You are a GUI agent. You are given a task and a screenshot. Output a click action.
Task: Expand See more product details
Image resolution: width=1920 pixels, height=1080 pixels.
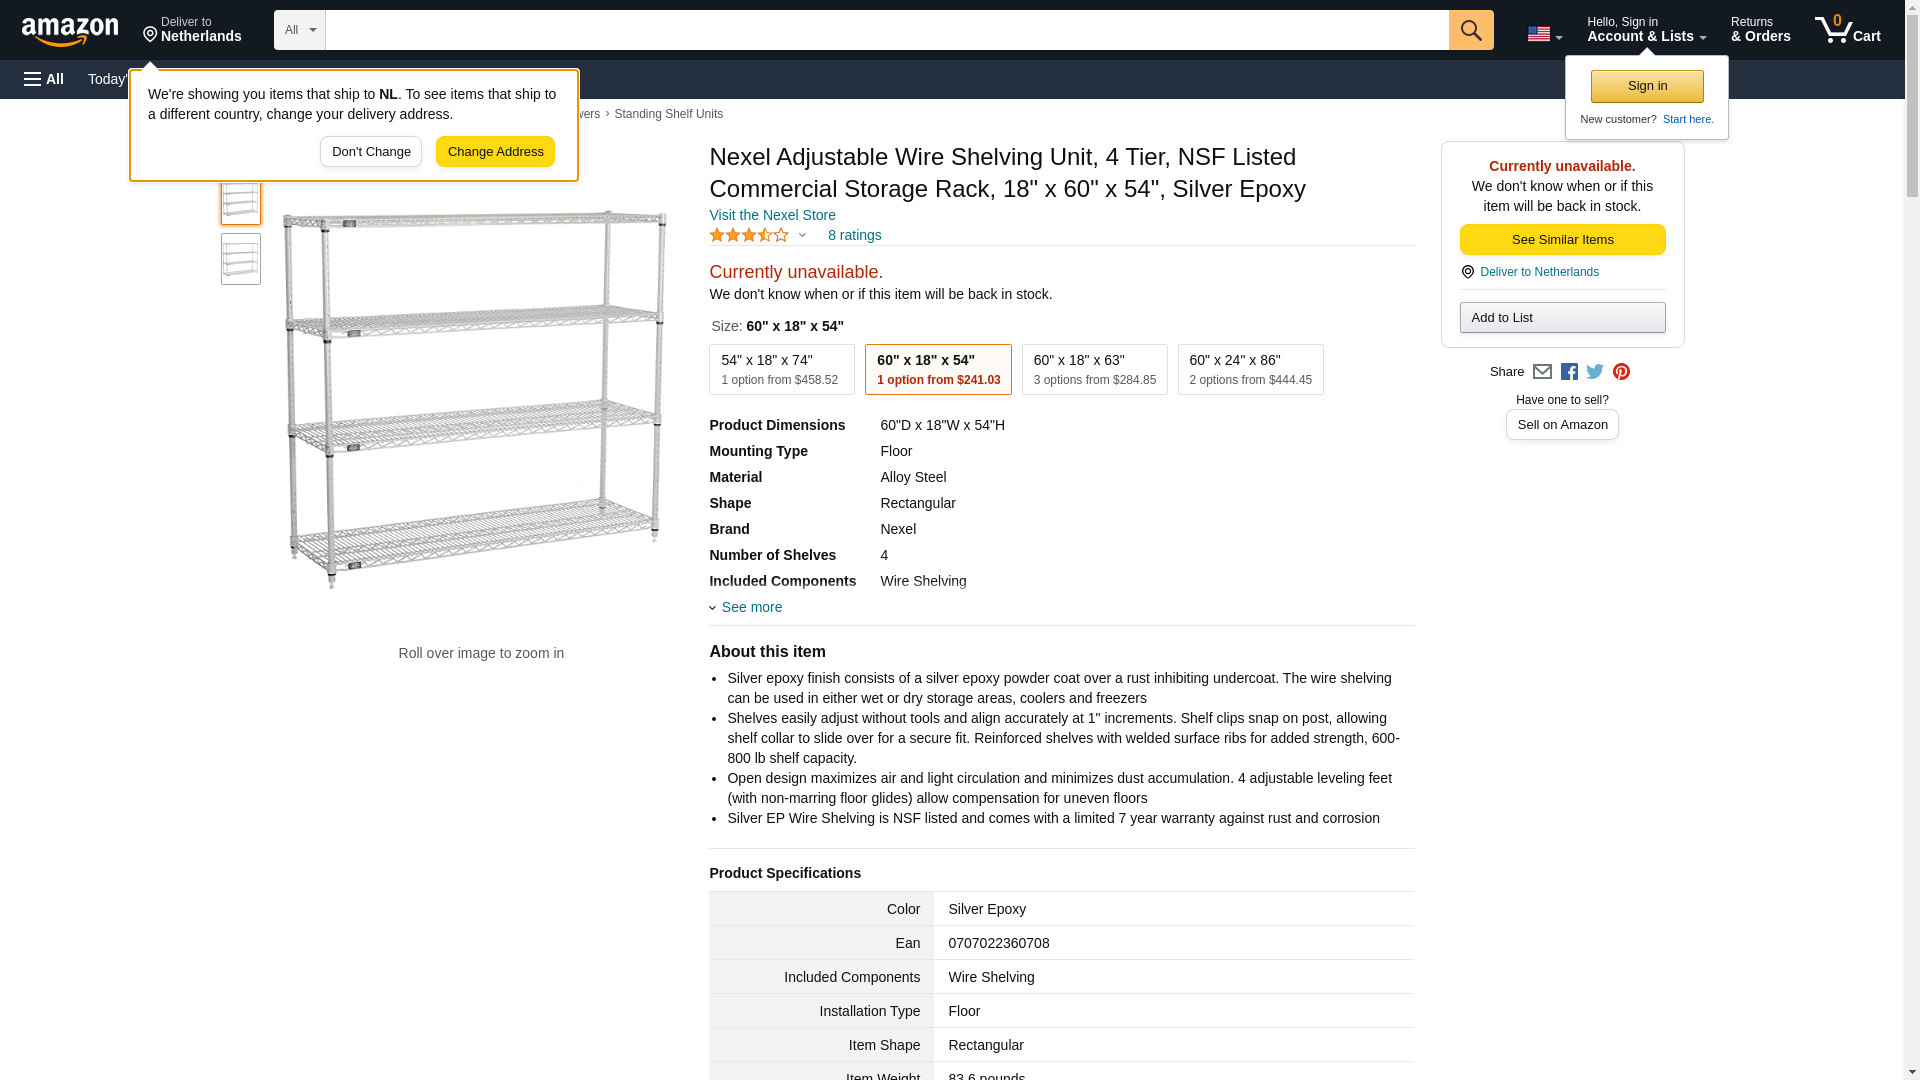click(x=751, y=607)
